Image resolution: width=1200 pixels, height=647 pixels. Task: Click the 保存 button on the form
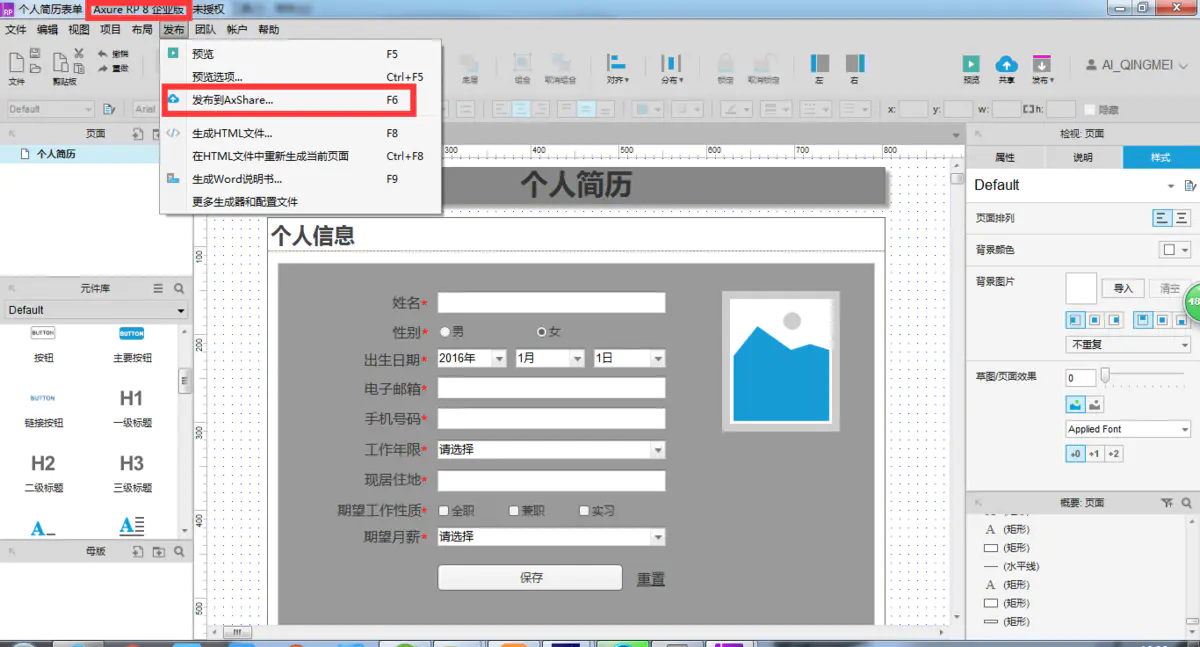tap(531, 577)
